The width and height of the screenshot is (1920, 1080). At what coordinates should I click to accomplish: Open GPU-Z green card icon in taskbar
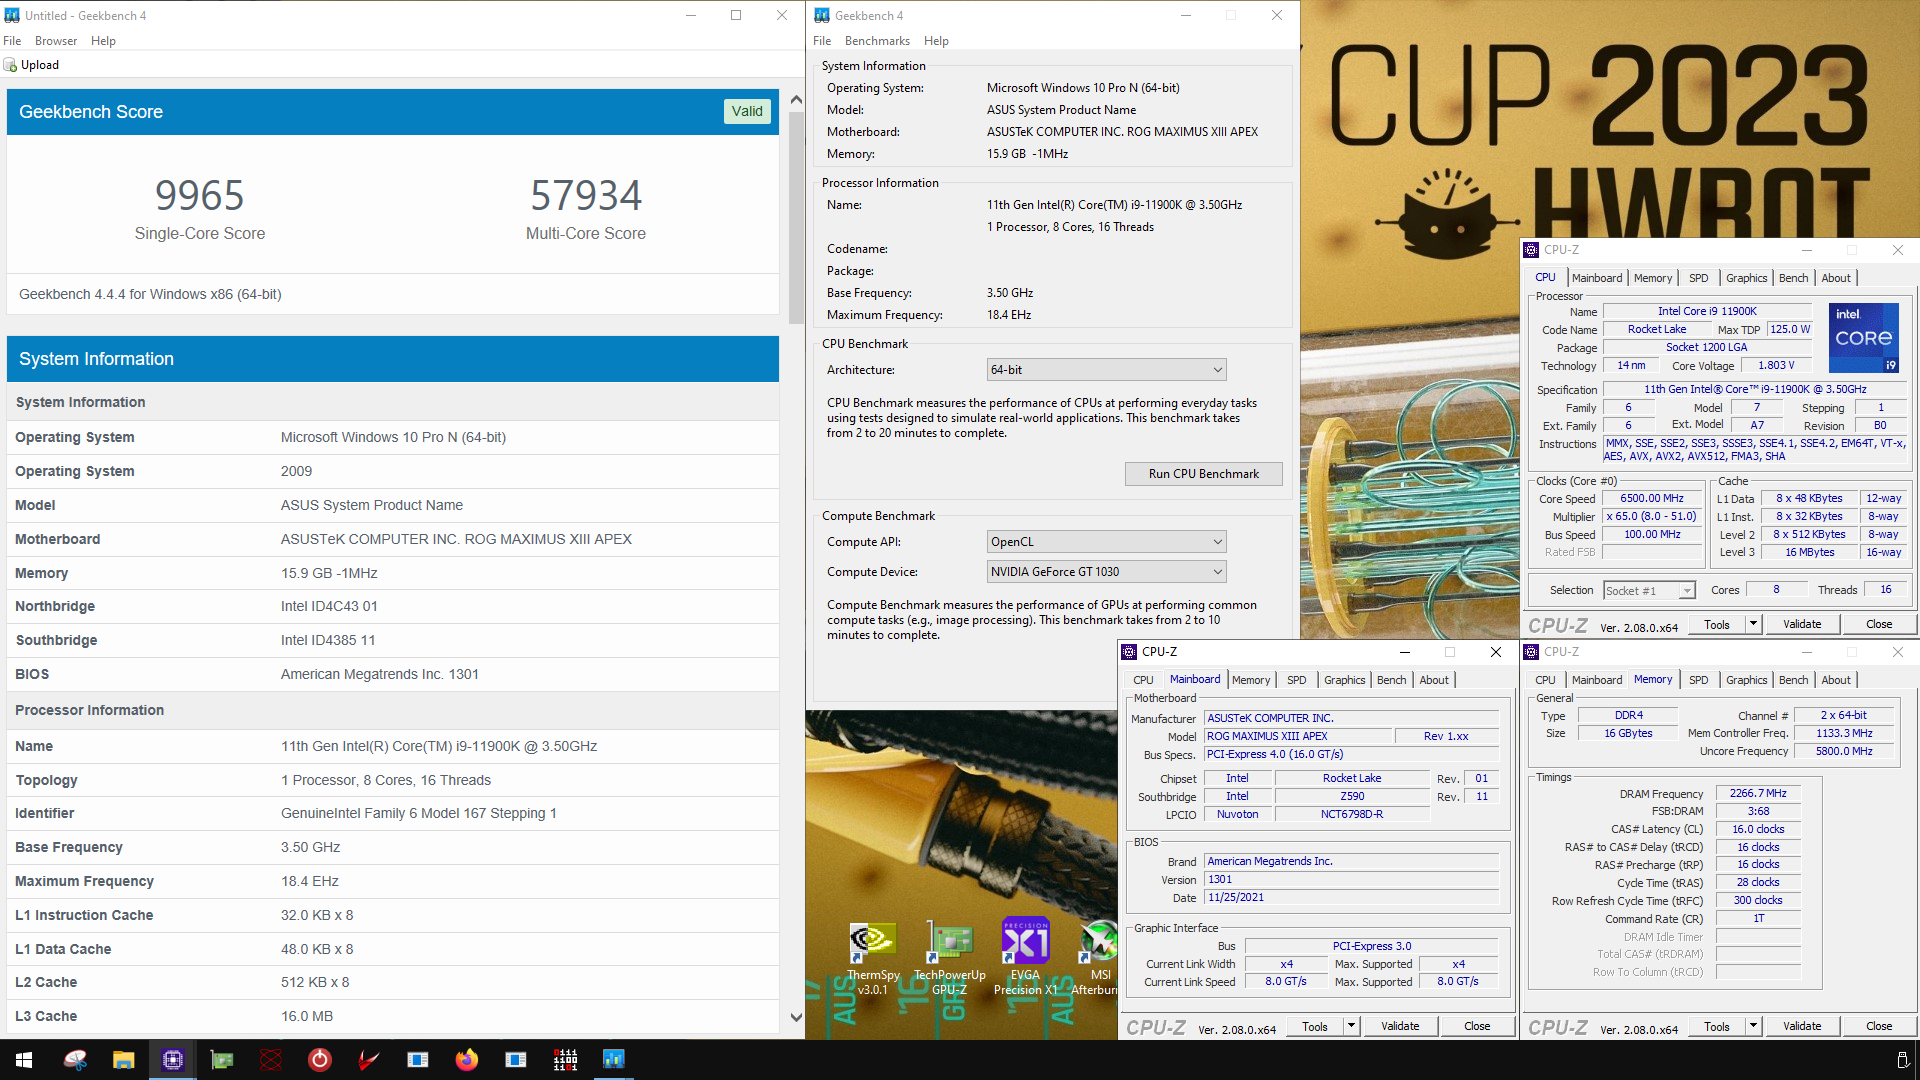click(222, 1059)
